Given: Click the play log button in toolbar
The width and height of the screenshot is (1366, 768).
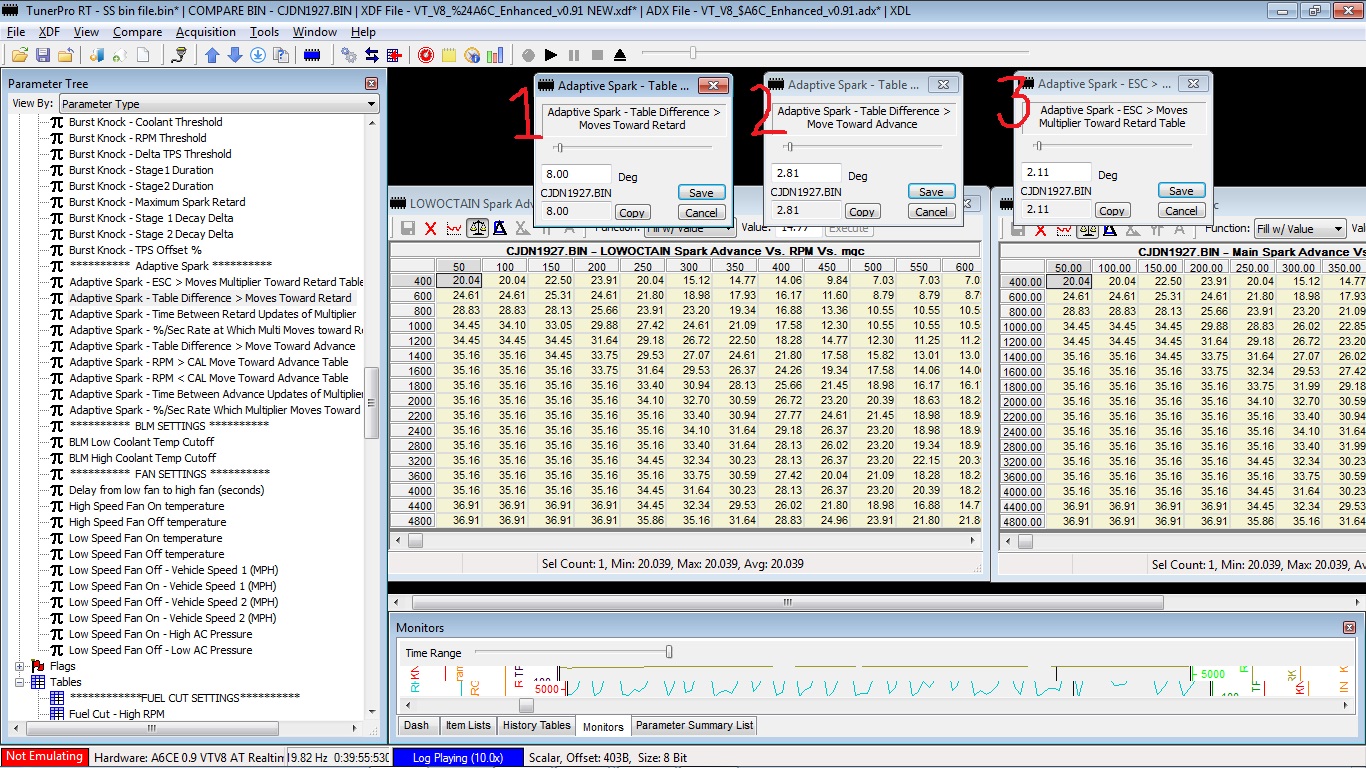Looking at the screenshot, I should [x=551, y=55].
